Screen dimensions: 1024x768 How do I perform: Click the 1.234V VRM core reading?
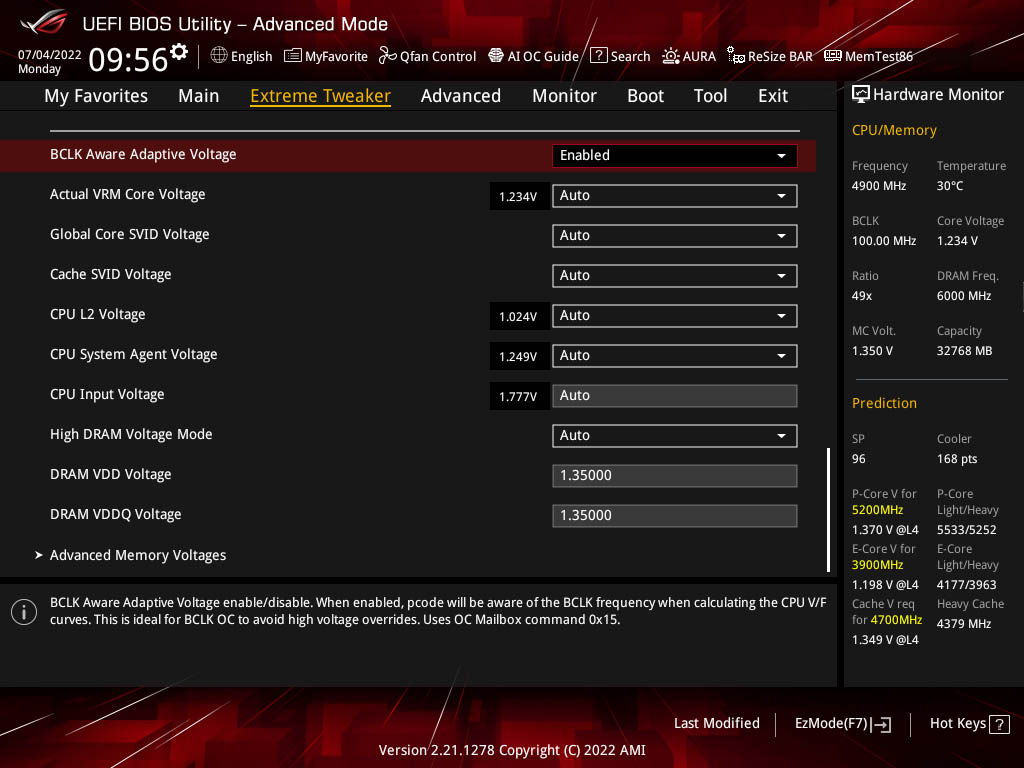coord(519,197)
